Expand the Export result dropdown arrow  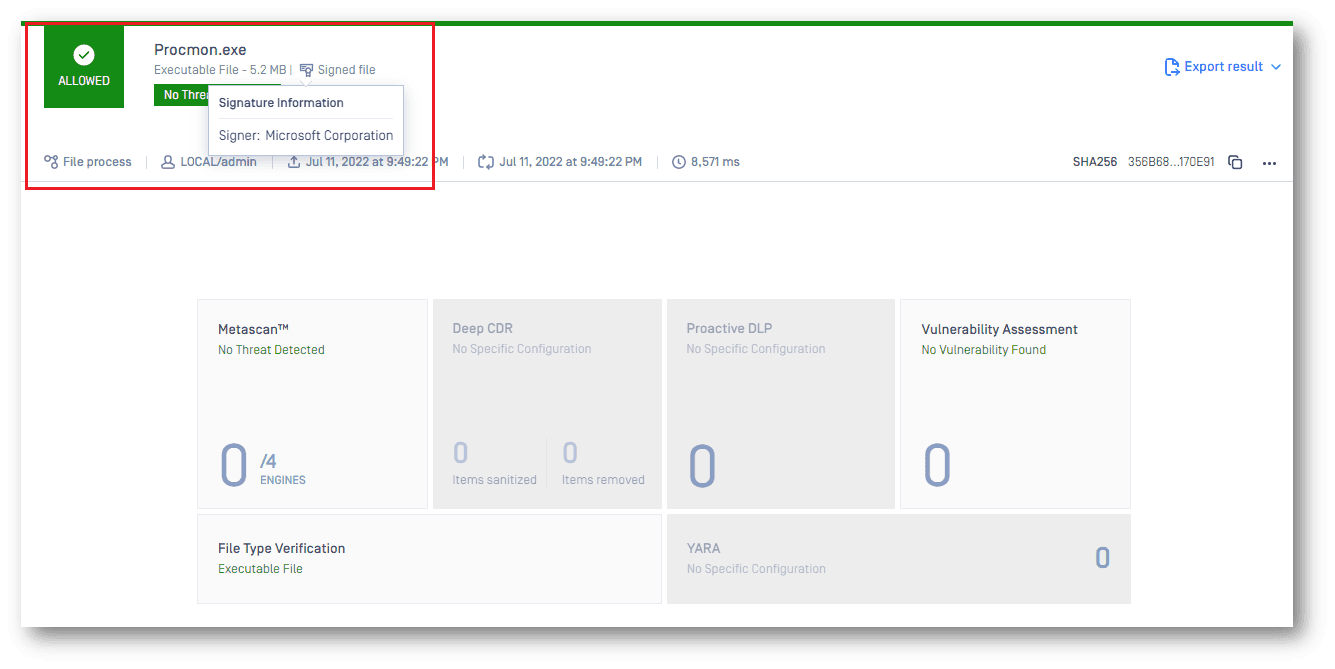click(x=1275, y=67)
